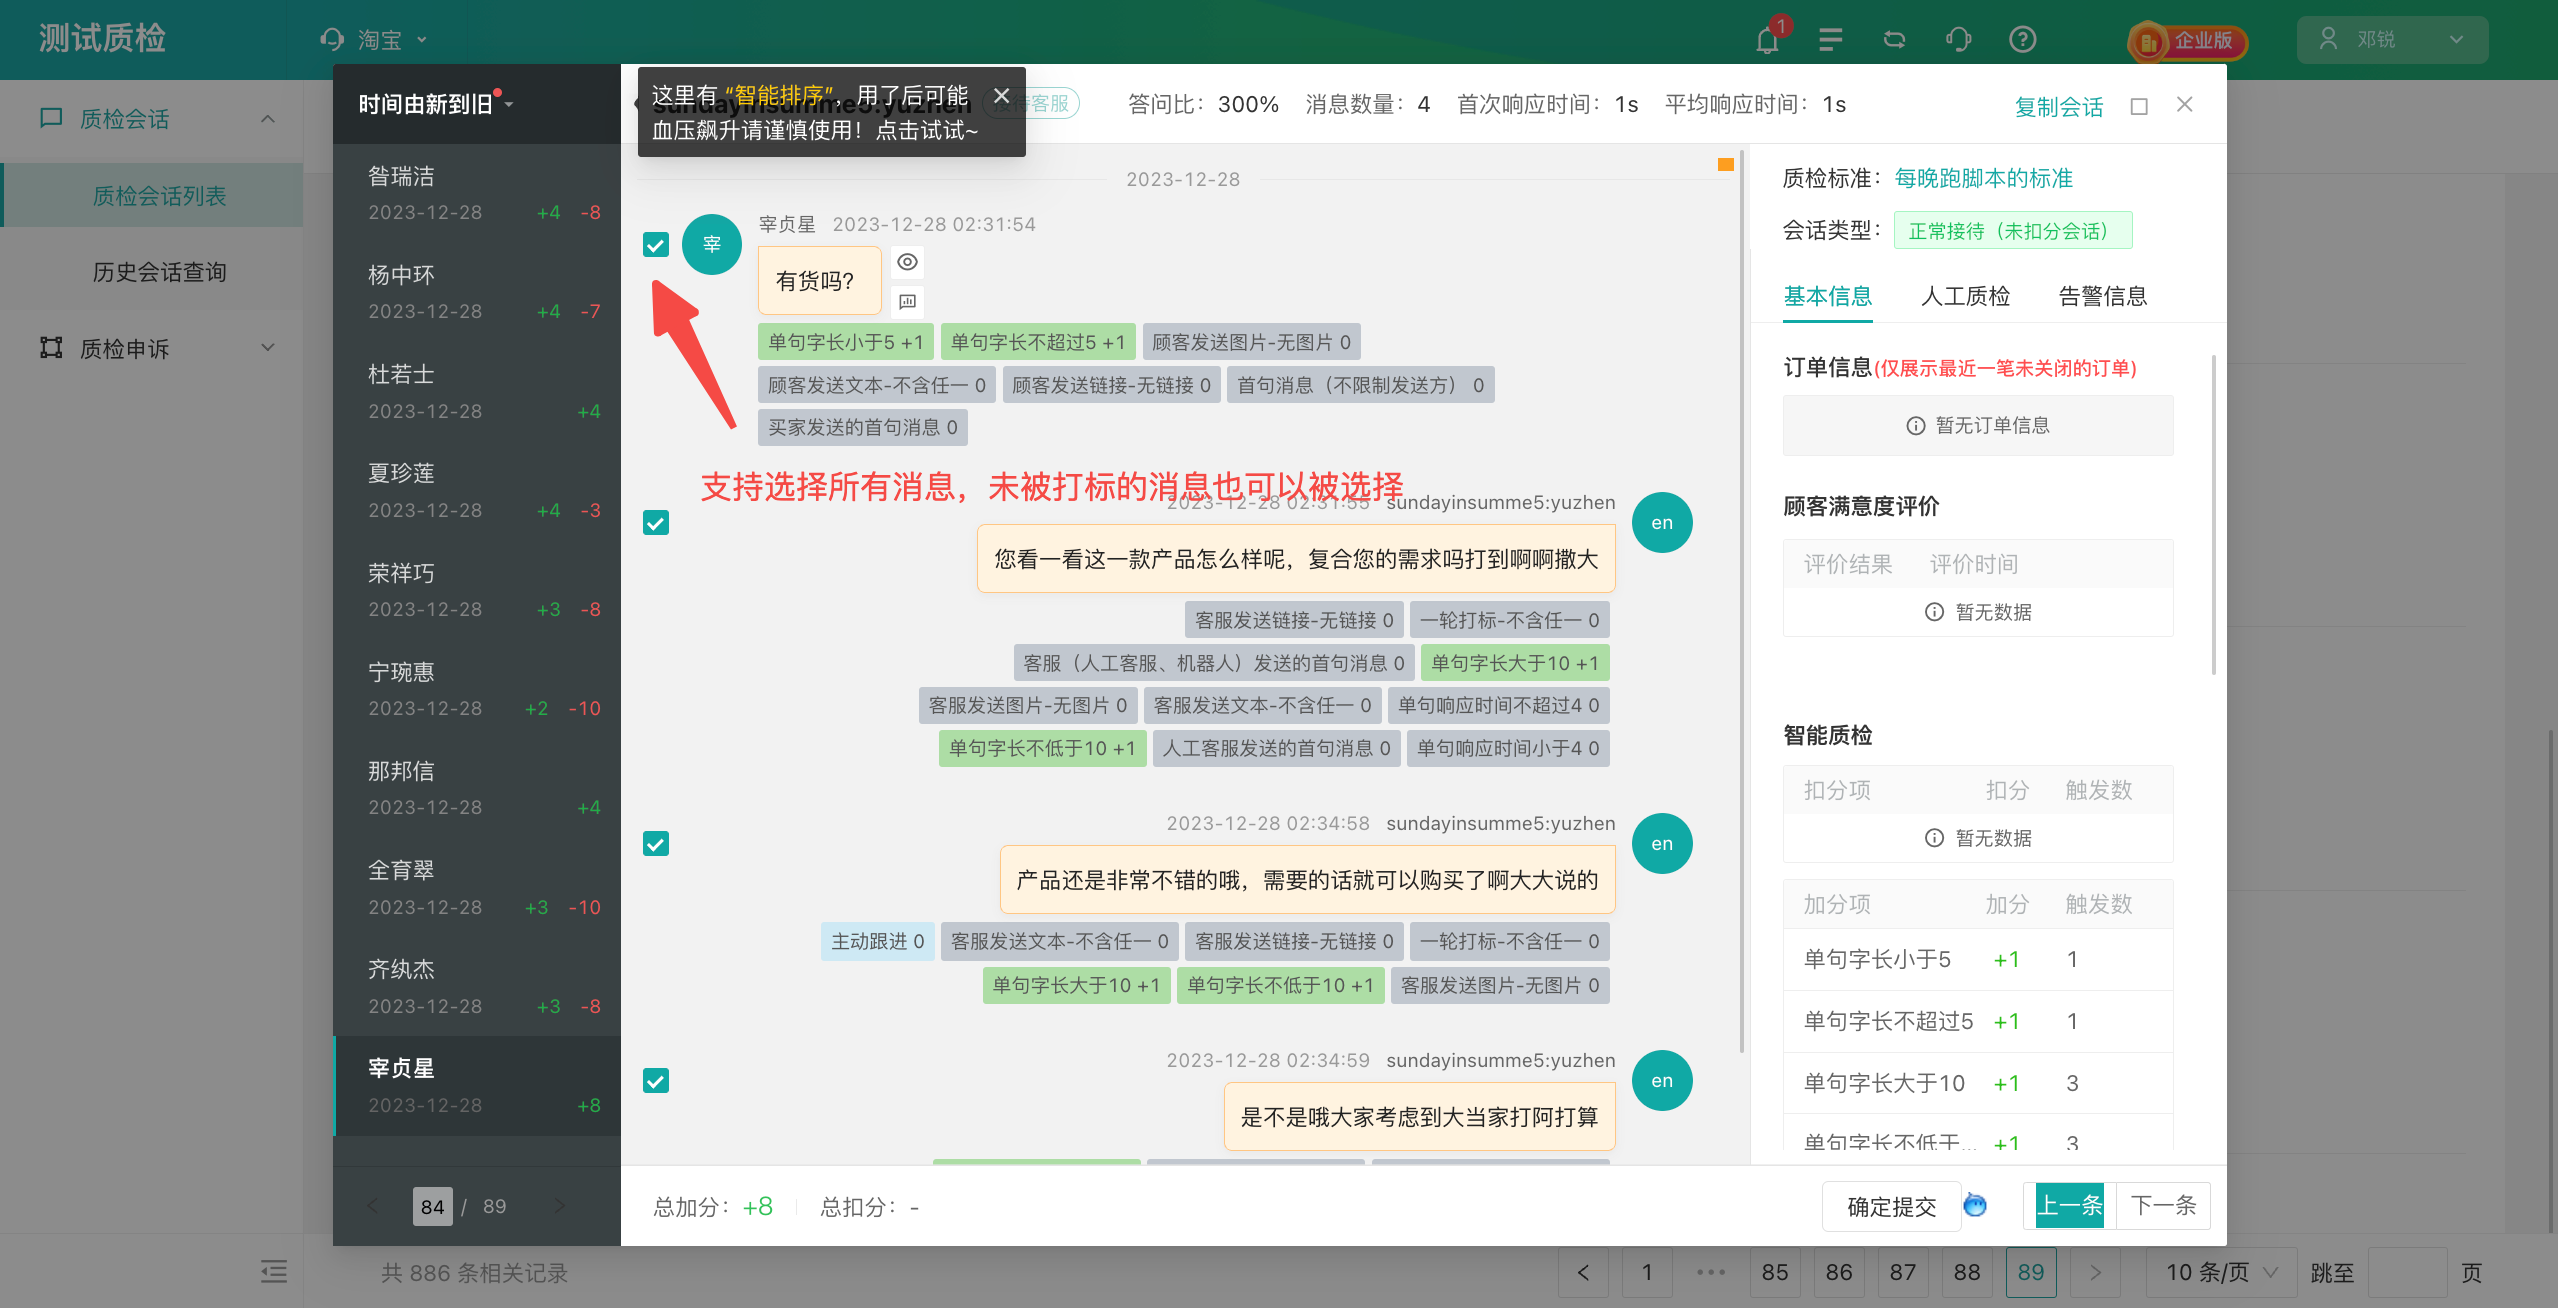Switch to the 基本信息 tab
Viewport: 2558px width, 1308px height.
pos(1828,296)
